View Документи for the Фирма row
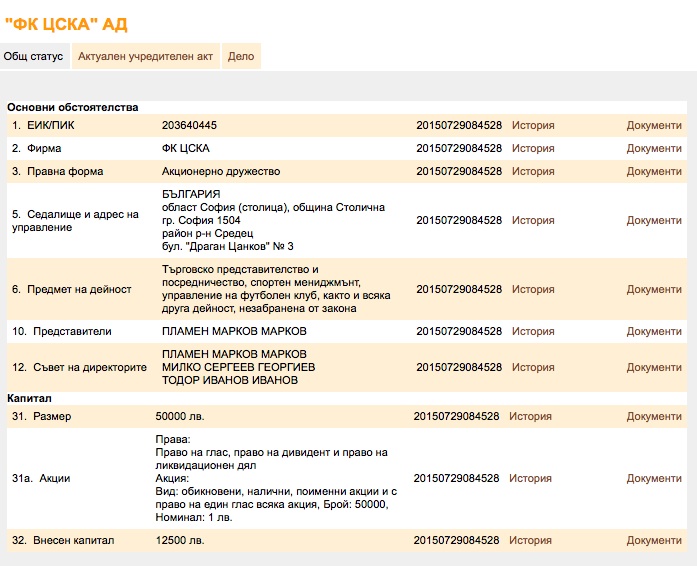This screenshot has width=697, height=566. click(653, 149)
